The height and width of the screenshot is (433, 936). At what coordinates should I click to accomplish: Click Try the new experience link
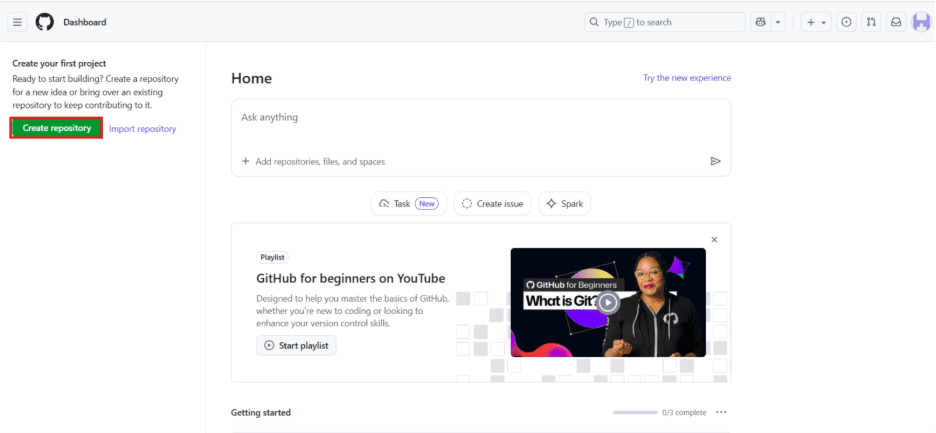(x=687, y=78)
